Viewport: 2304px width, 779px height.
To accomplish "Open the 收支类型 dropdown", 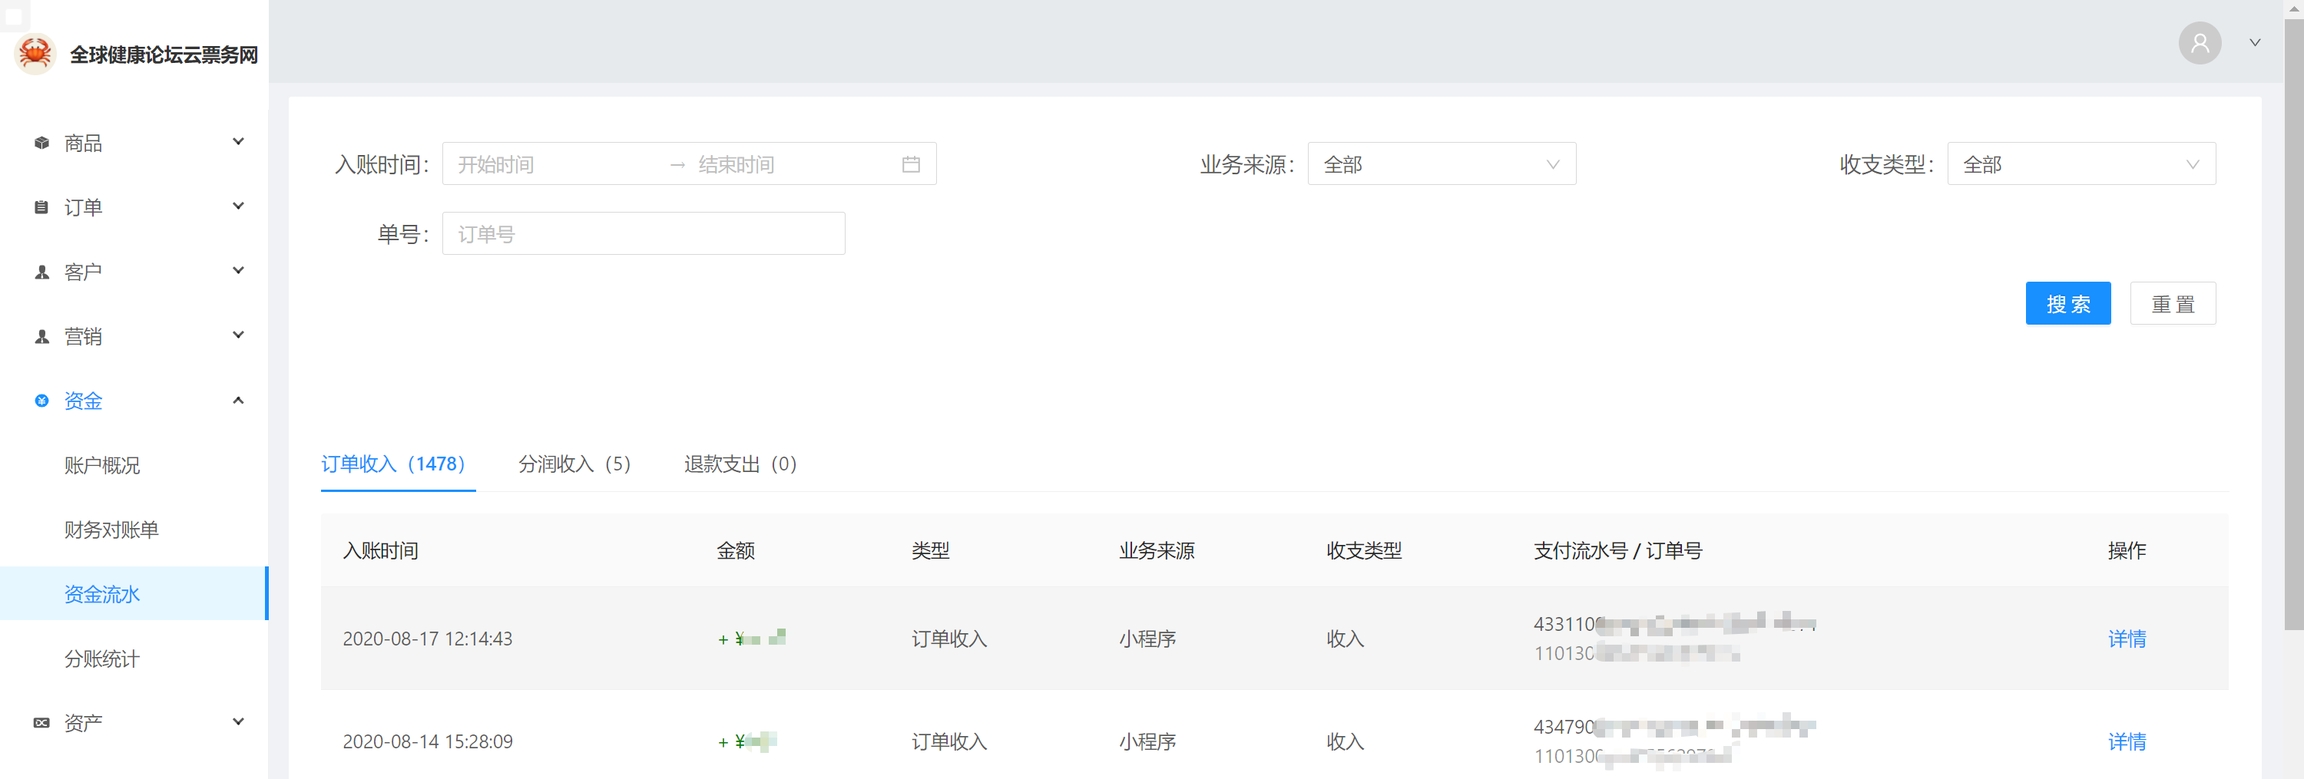I will [x=2080, y=164].
